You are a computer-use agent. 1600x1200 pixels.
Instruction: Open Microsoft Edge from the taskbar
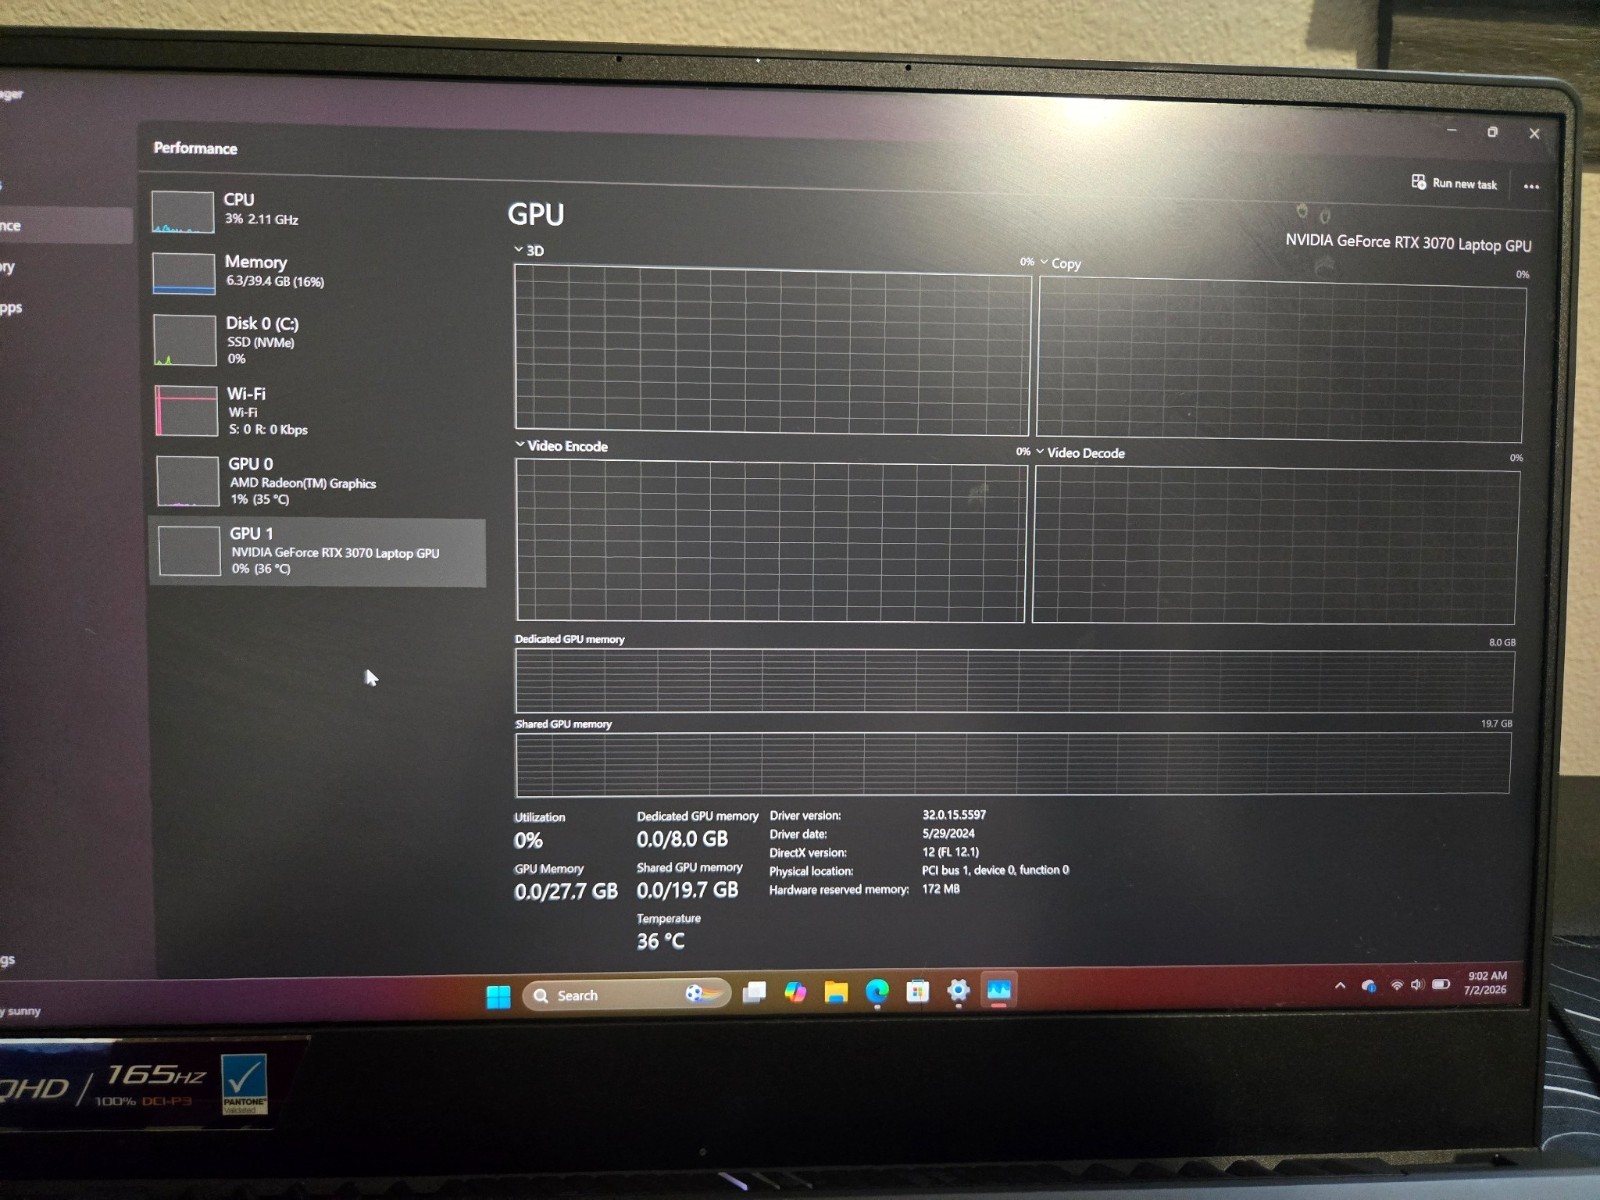point(877,991)
